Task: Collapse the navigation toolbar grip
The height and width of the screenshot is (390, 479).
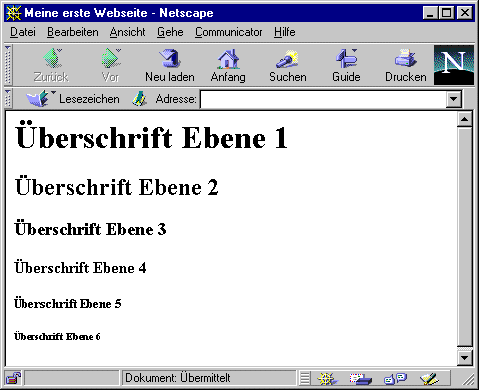Action: (x=8, y=65)
